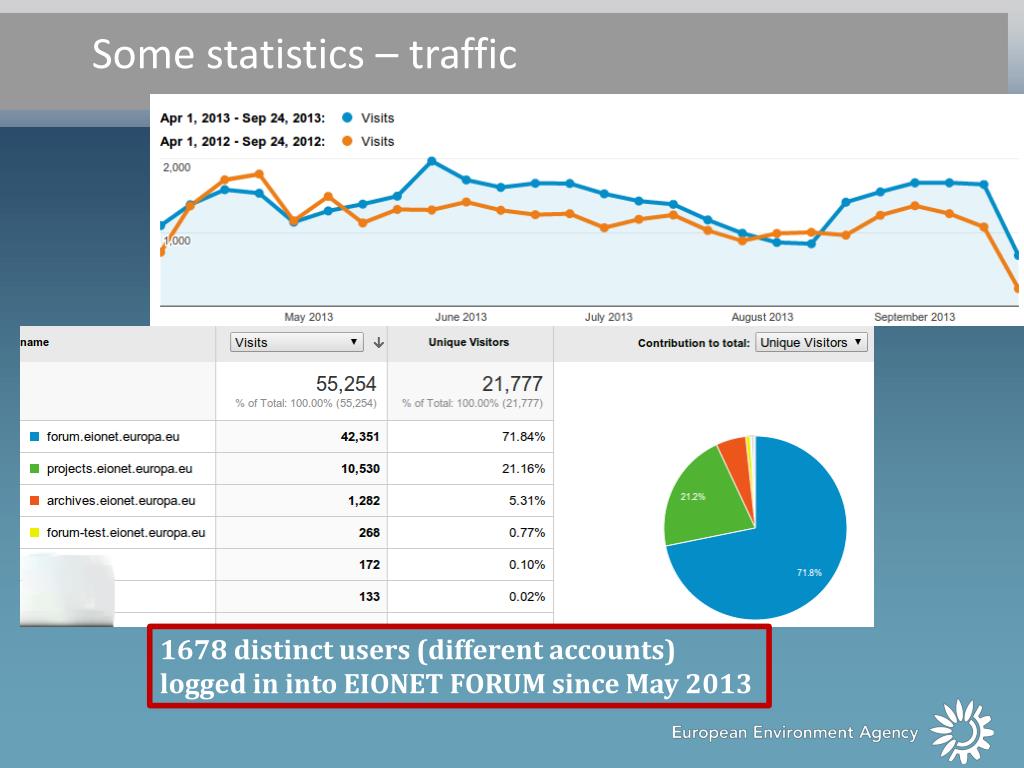Click orange swatch beside archives.eionet.europa.eu
The width and height of the screenshot is (1024, 768).
pyautogui.click(x=35, y=501)
